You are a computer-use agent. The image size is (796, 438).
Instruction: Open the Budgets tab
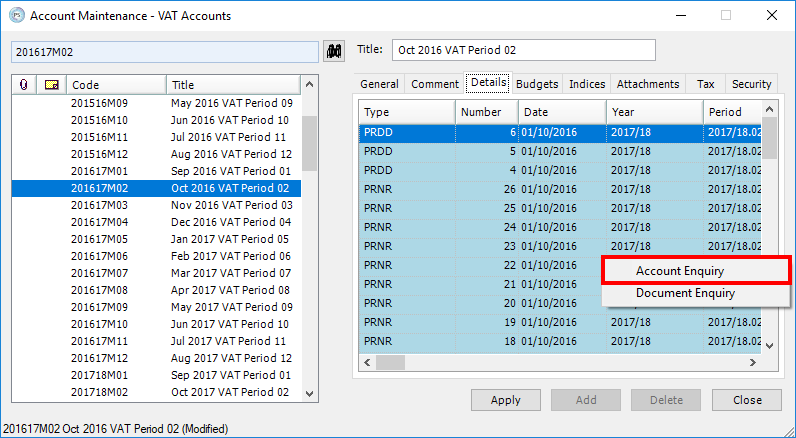click(537, 85)
